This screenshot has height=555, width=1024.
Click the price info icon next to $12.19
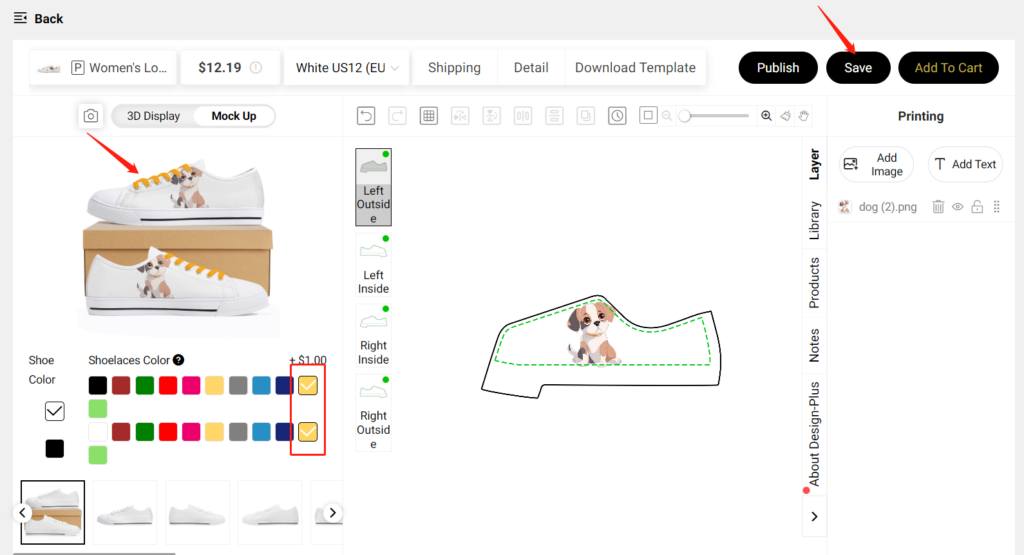pyautogui.click(x=256, y=67)
